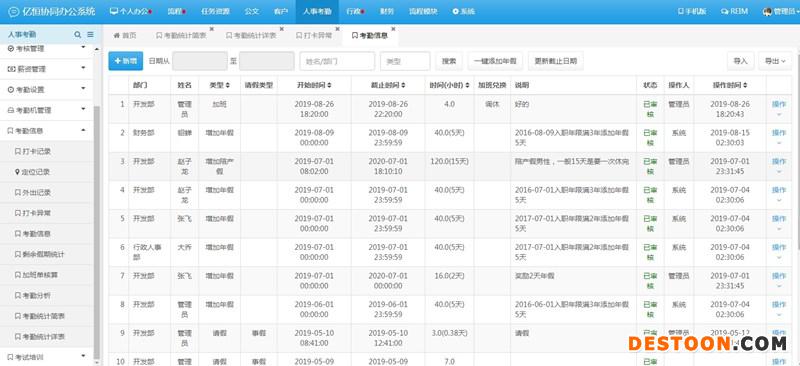Click the 新增 add button
800x366 pixels.
click(x=126, y=61)
